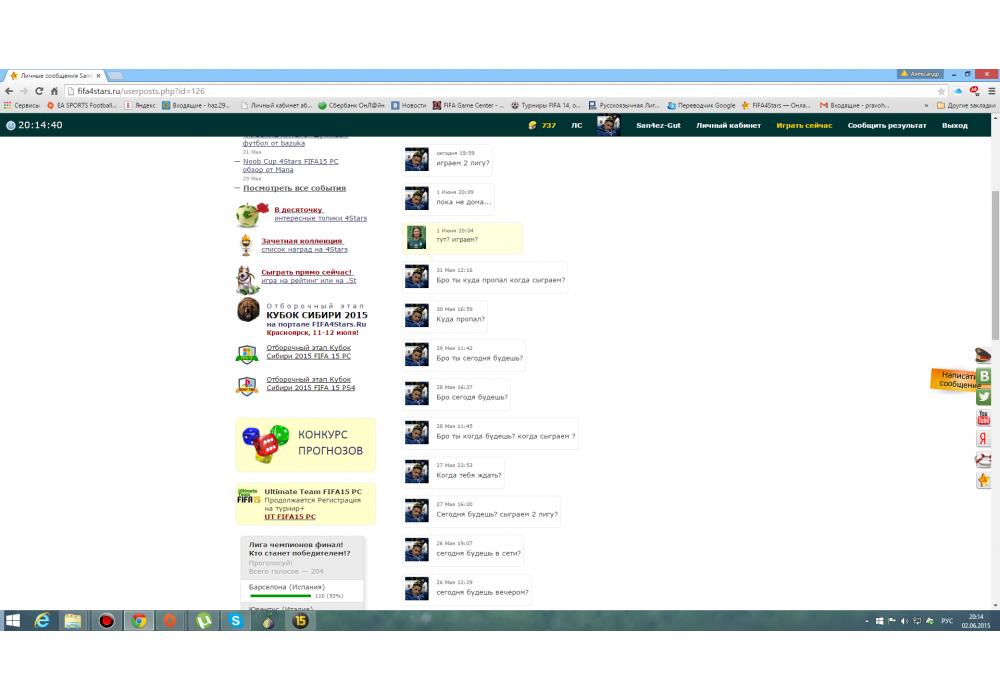This screenshot has width=1000, height=700.
Task: Open the YouTube icon in side panel
Action: coord(984,418)
